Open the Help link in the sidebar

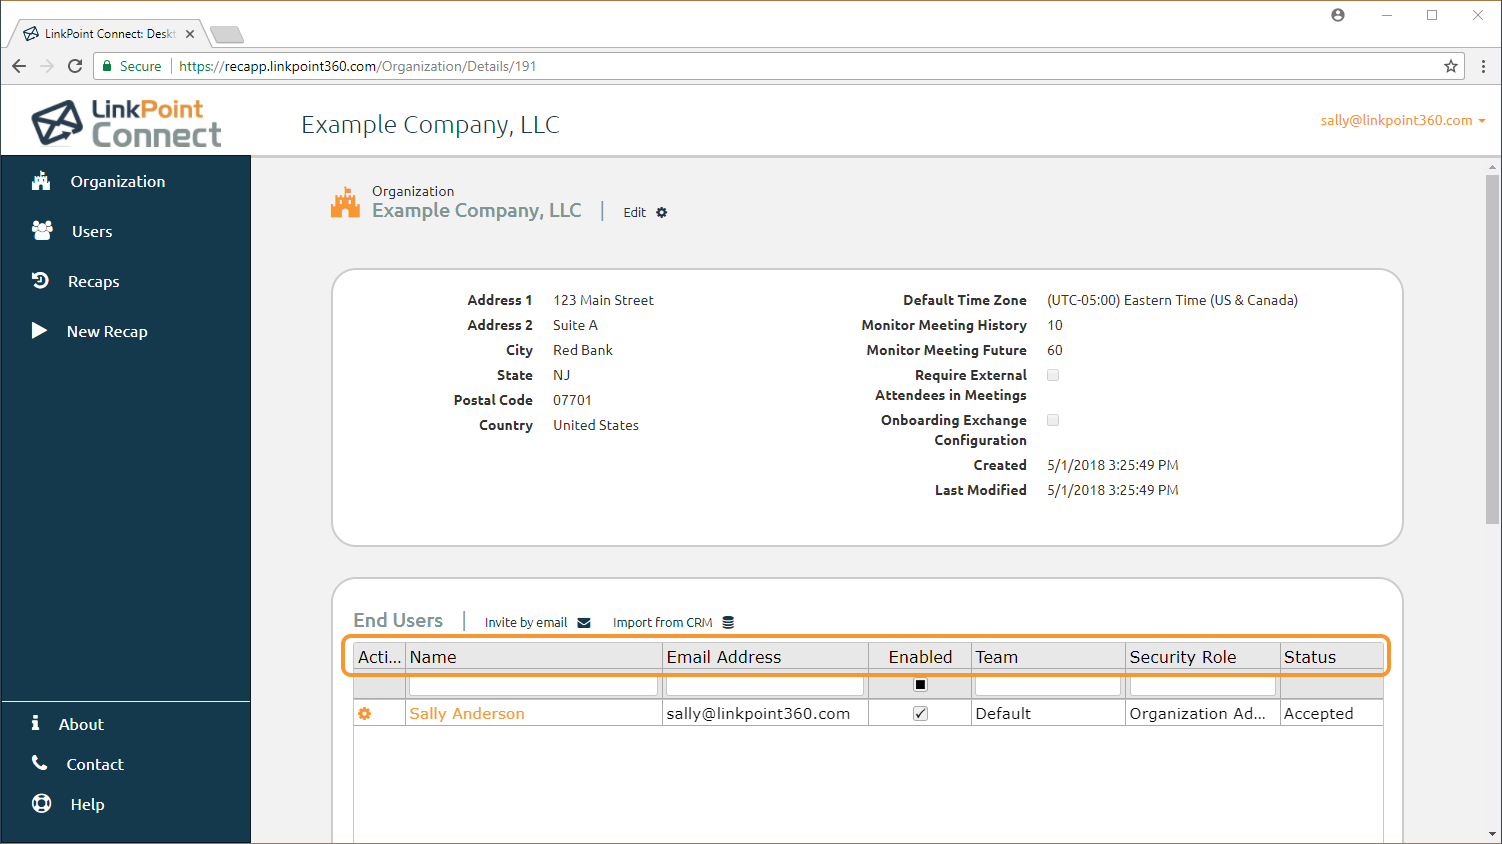coord(87,805)
